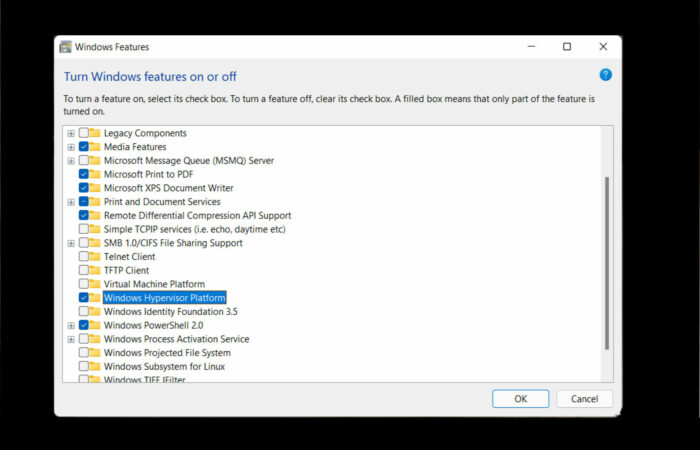Image resolution: width=700 pixels, height=450 pixels.
Task: Maximize the Windows Features window
Action: (x=567, y=46)
